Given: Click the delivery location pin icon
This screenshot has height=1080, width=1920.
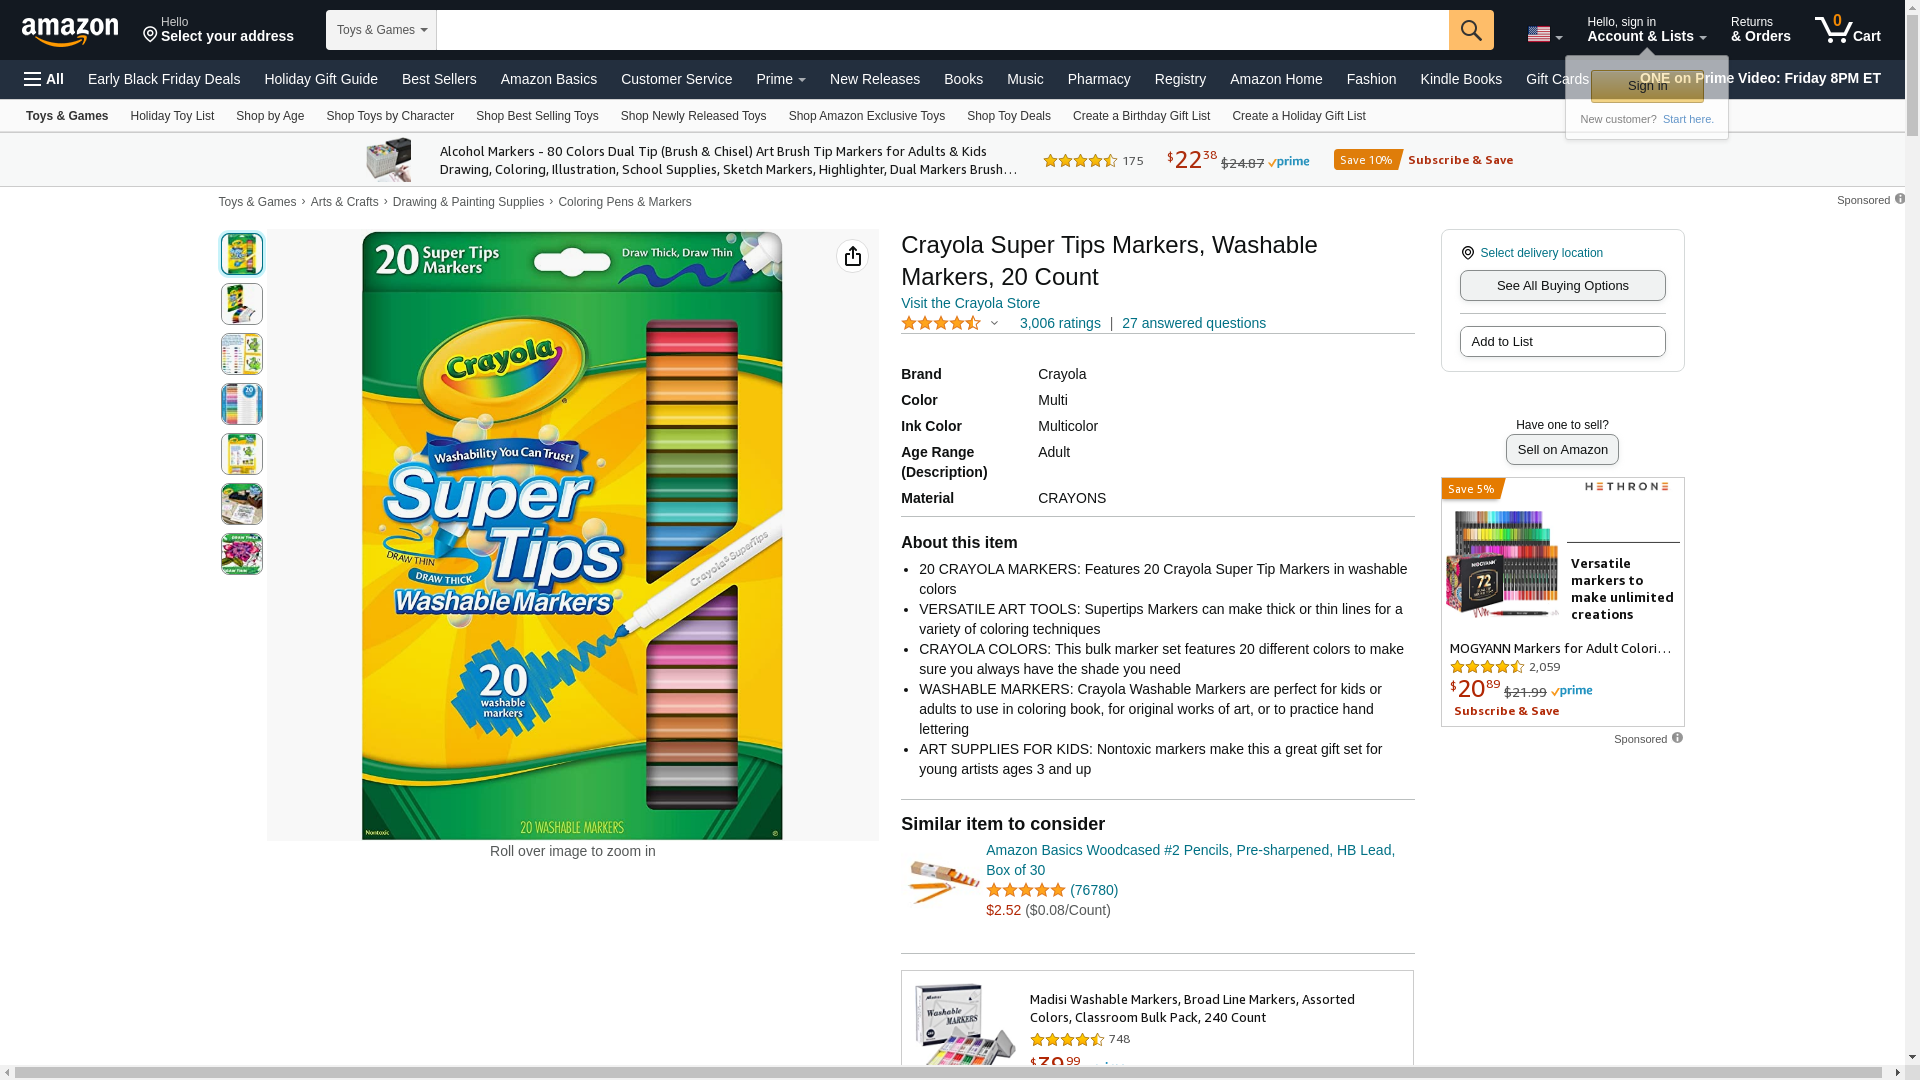Looking at the screenshot, I should (1468, 253).
